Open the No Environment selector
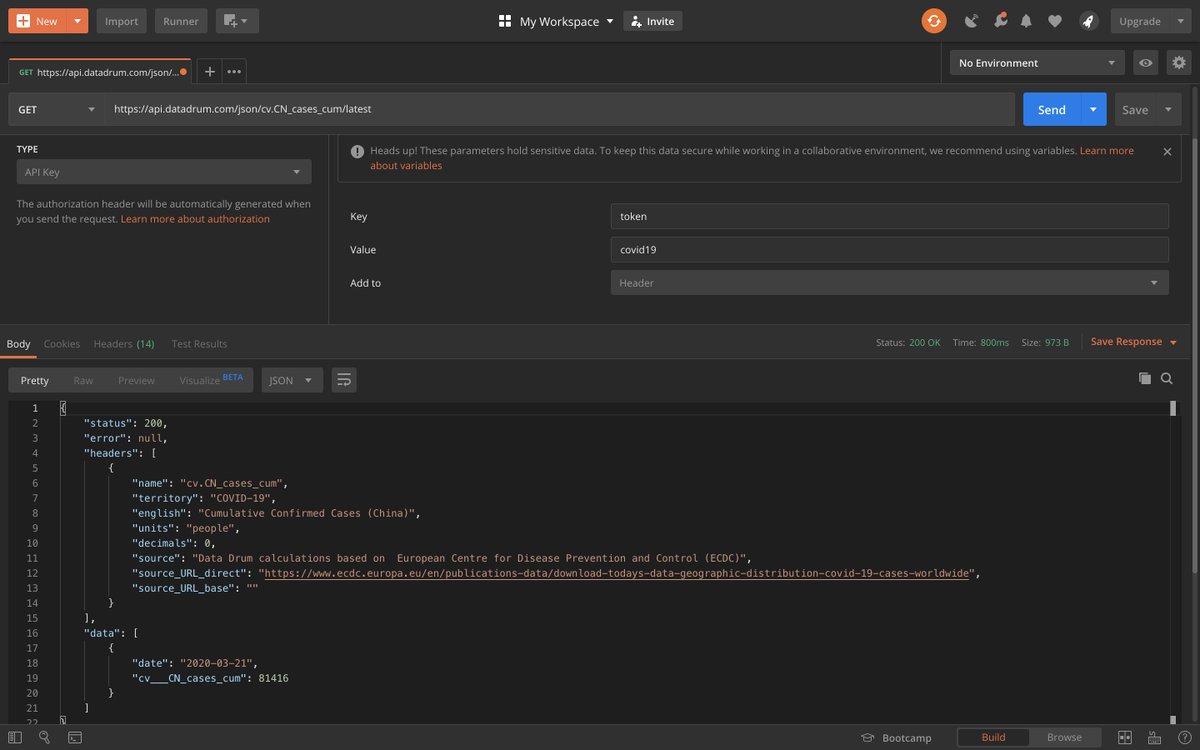Image resolution: width=1200 pixels, height=750 pixels. pyautogui.click(x=1037, y=63)
